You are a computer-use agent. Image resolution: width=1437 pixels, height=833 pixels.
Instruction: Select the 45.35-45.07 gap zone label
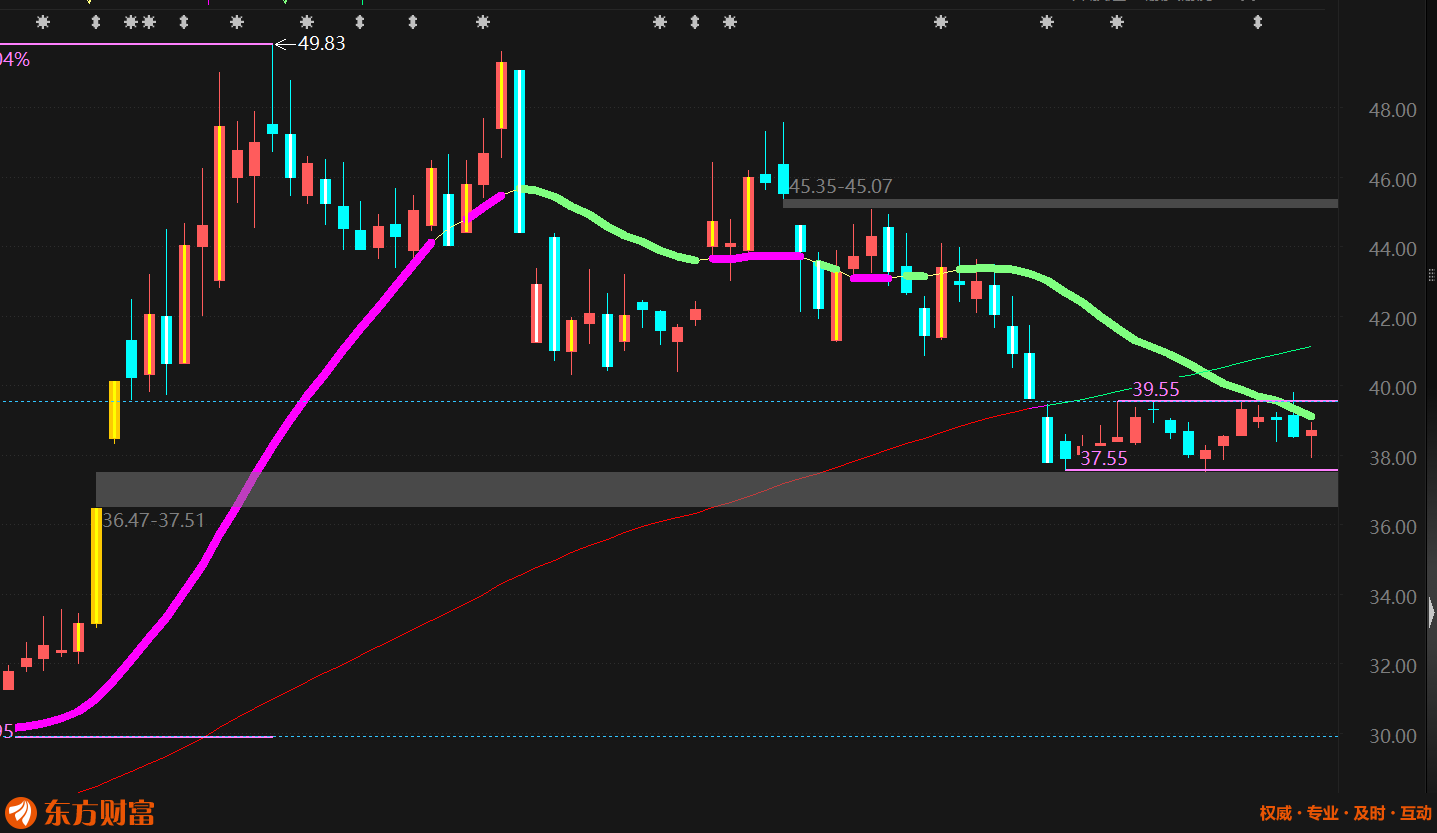coord(840,186)
